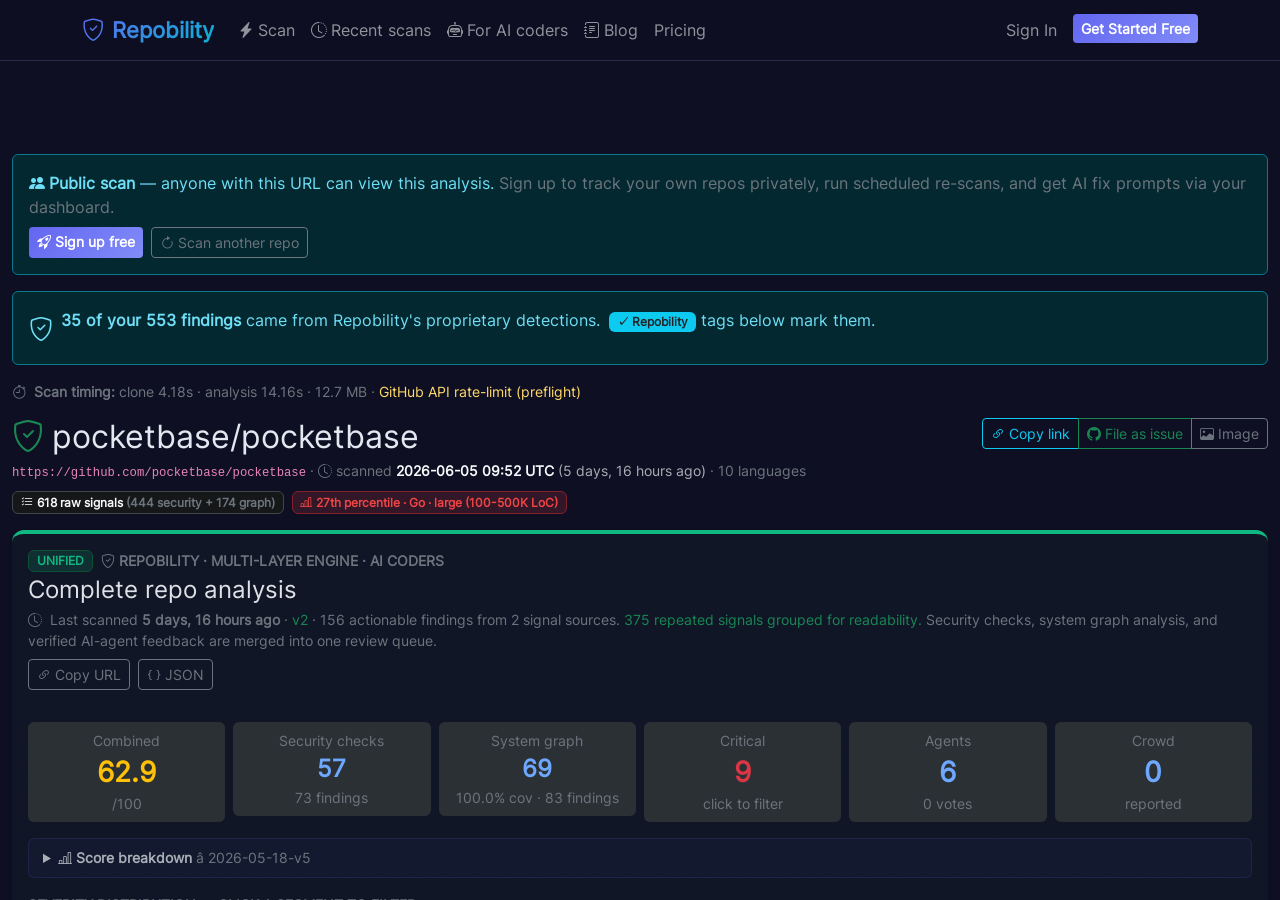Viewport: 1280px width, 900px height.
Task: Click the shield icon beside findings notice
Action: [41, 328]
